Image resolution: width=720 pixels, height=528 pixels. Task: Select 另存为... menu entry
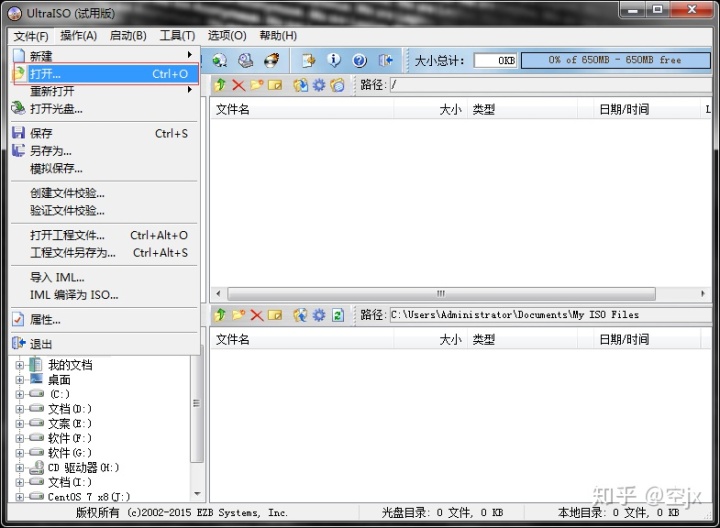point(106,151)
